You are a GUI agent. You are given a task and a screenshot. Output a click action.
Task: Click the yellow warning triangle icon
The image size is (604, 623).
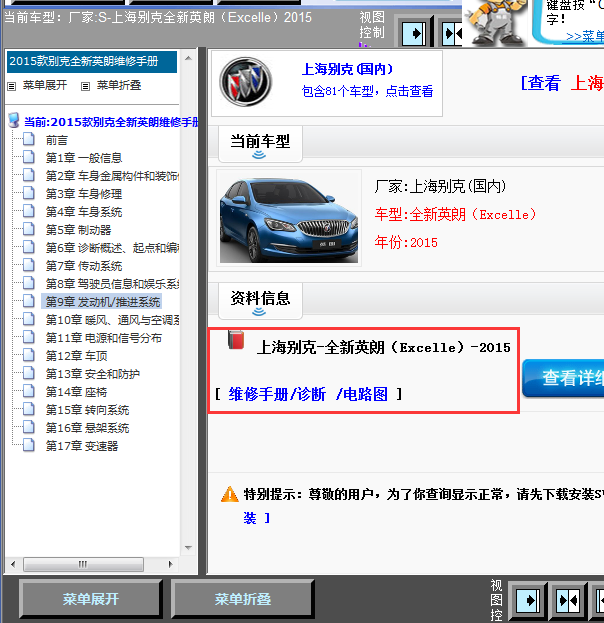[230, 494]
